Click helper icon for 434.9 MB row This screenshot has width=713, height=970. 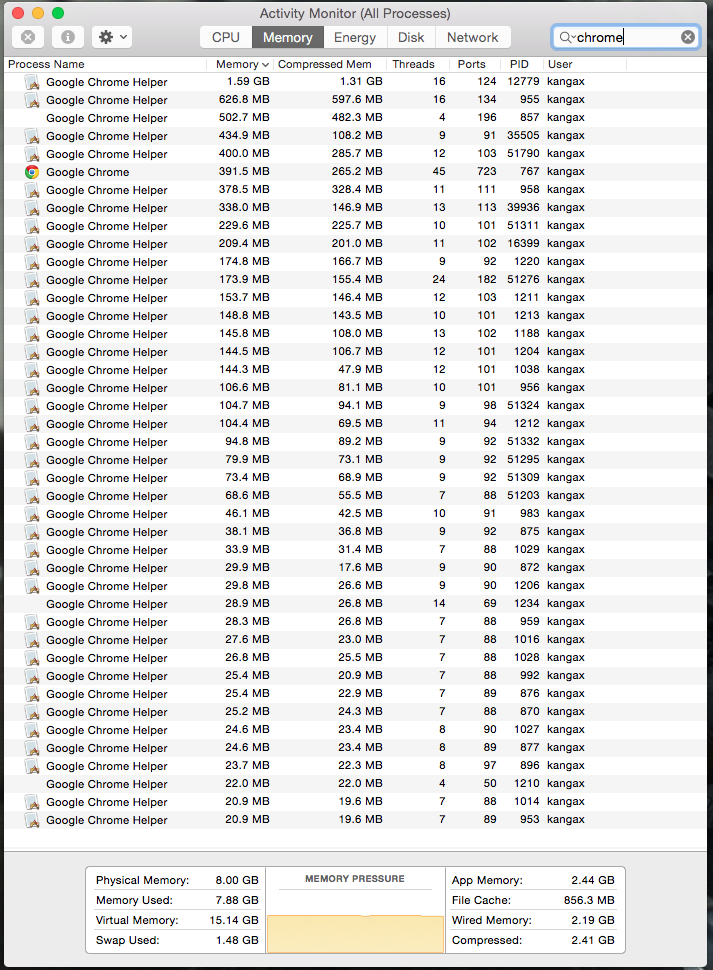click(x=32, y=136)
